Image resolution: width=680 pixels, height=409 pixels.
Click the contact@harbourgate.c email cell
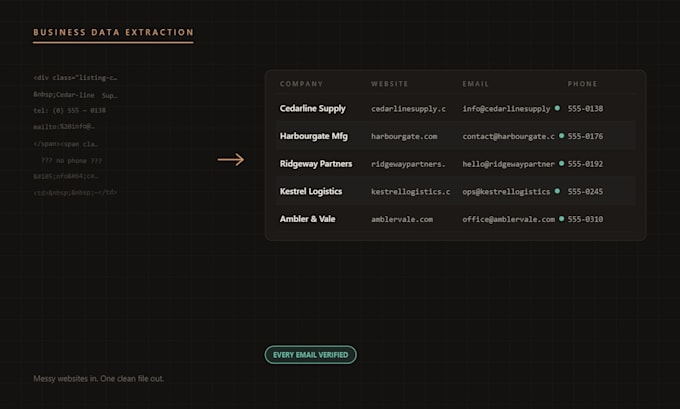pyautogui.click(x=508, y=137)
